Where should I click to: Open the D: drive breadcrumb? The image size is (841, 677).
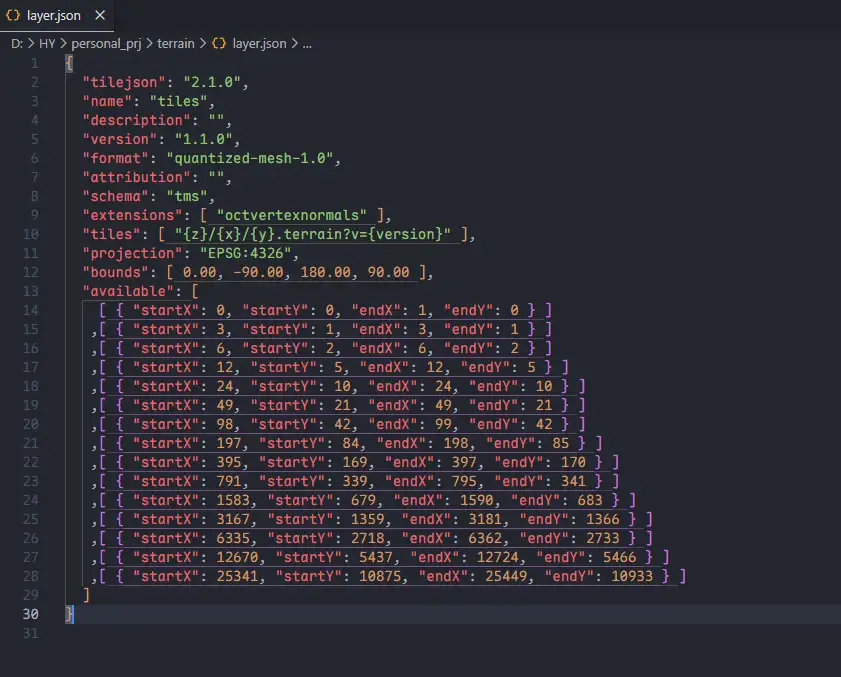coord(16,44)
